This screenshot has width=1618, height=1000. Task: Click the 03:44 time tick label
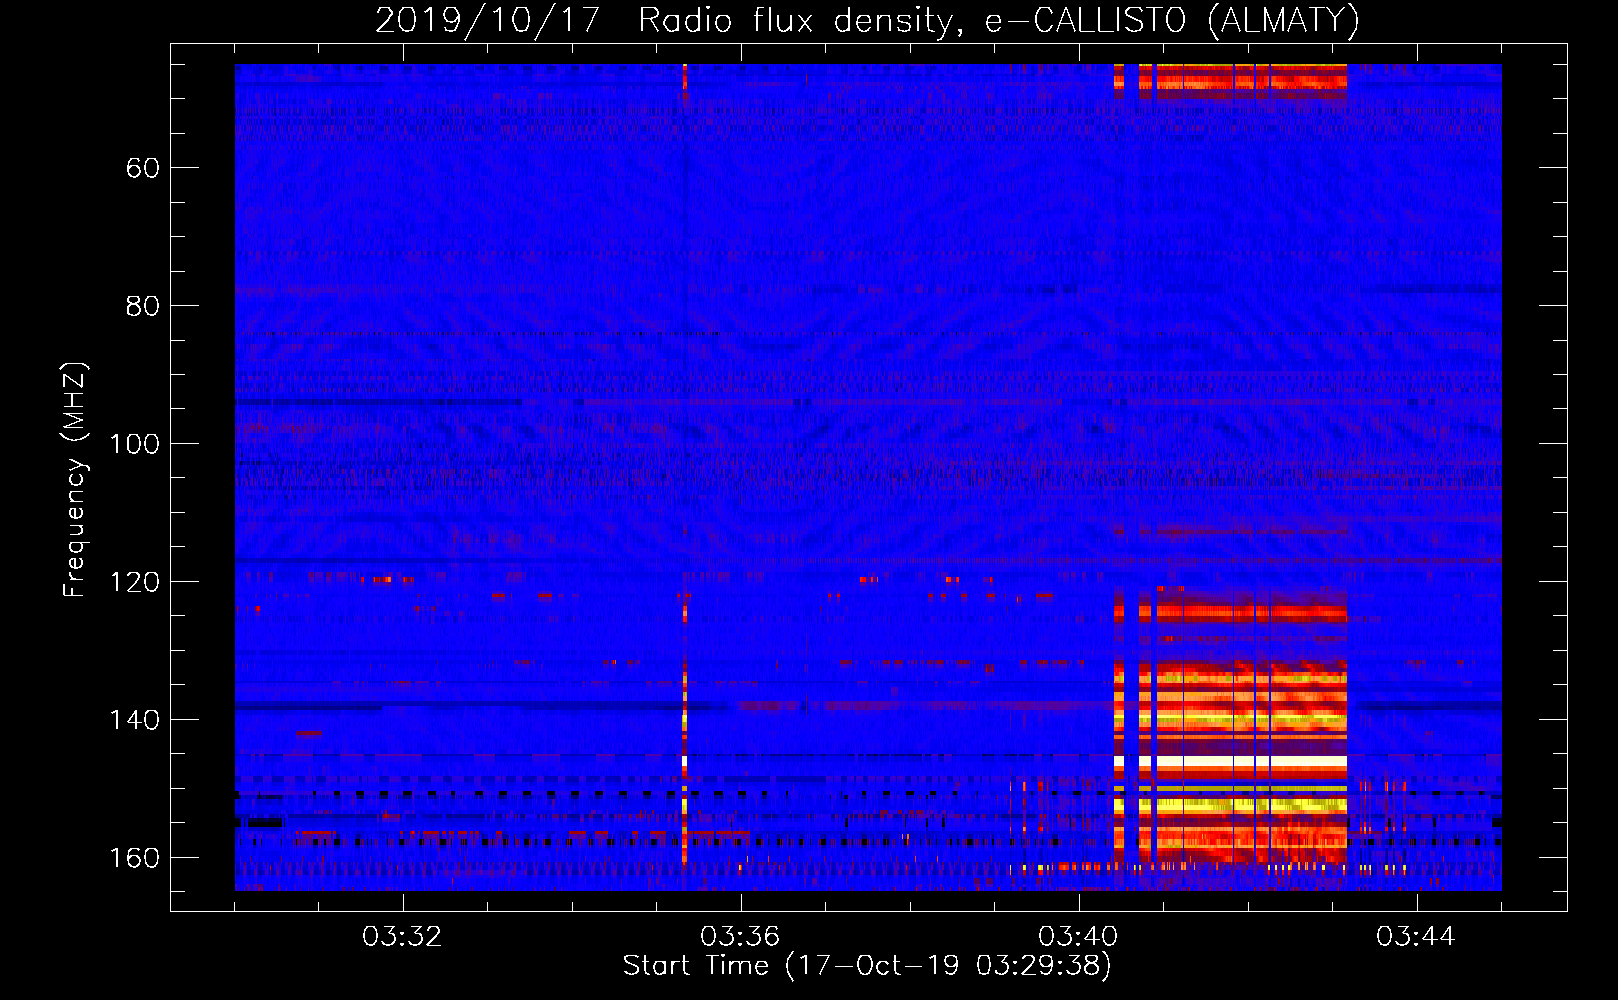coord(1416,937)
